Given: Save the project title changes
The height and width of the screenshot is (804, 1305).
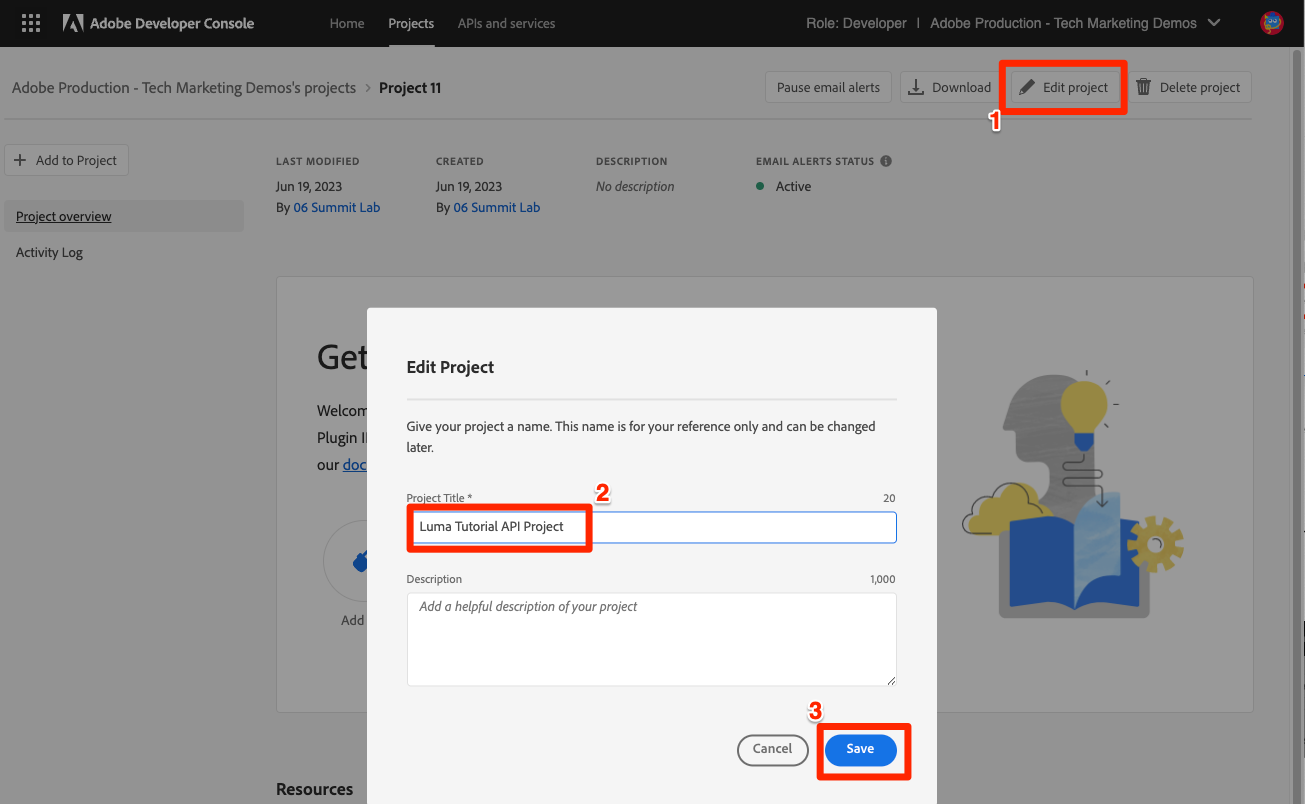Looking at the screenshot, I should click(860, 749).
